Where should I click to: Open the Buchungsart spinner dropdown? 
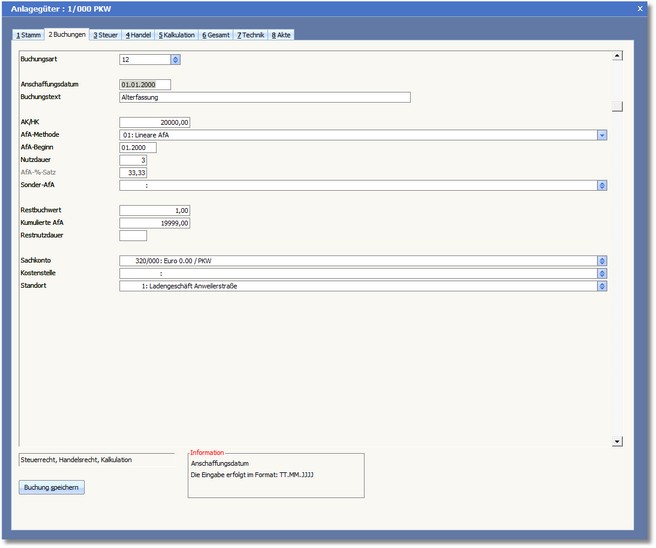[175, 60]
